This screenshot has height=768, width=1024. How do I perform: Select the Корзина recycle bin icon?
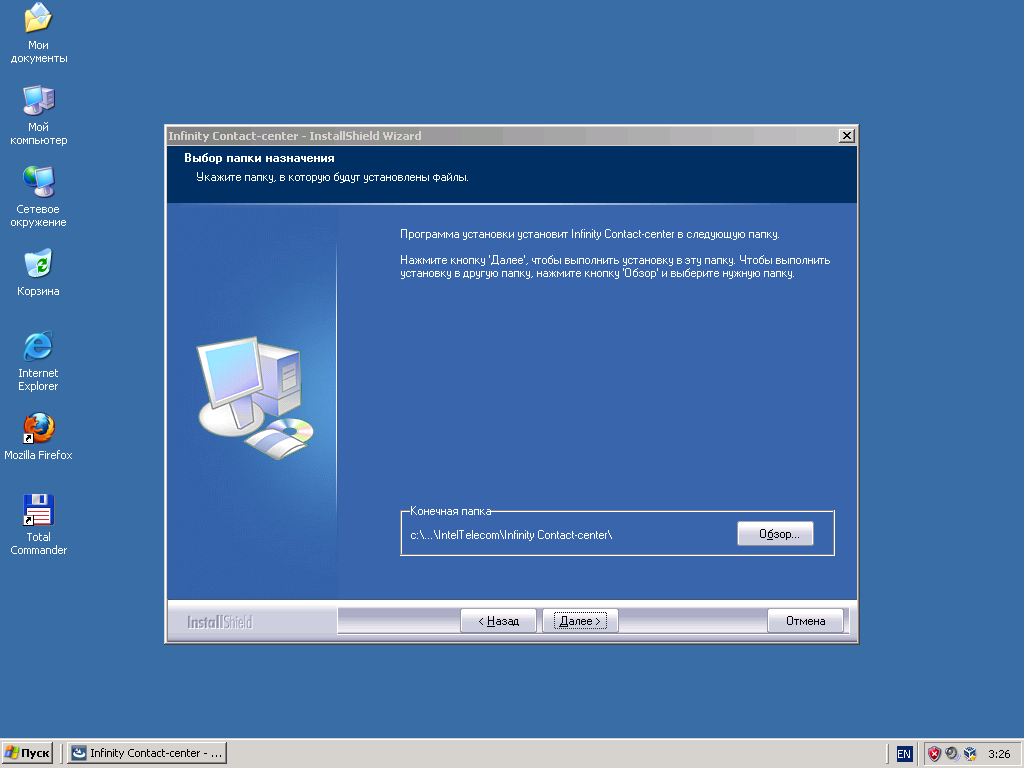pos(38,273)
